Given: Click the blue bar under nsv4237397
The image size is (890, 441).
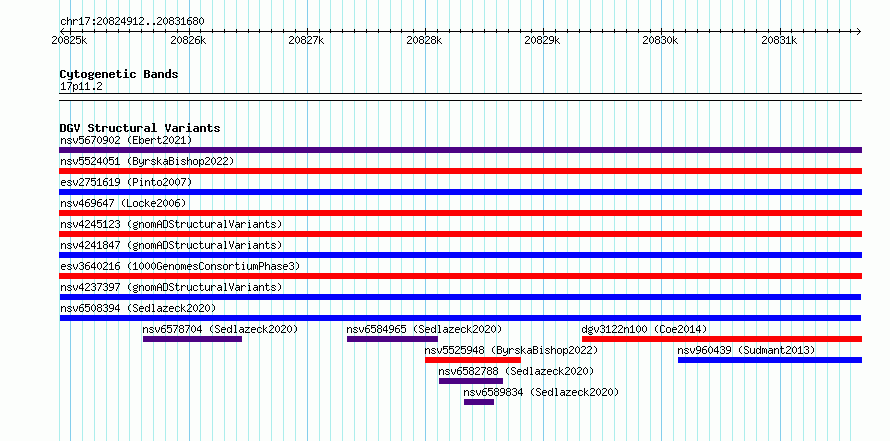Looking at the screenshot, I should [x=460, y=297].
